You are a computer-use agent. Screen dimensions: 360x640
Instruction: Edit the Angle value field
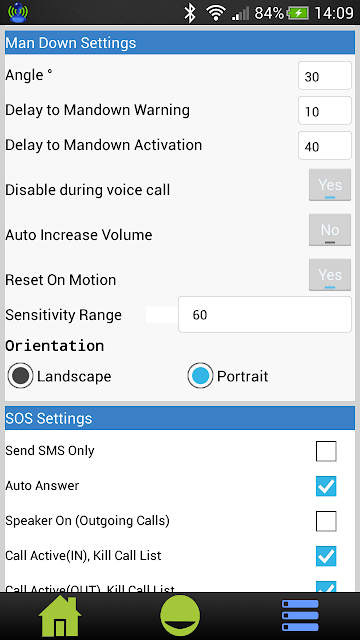(x=325, y=76)
